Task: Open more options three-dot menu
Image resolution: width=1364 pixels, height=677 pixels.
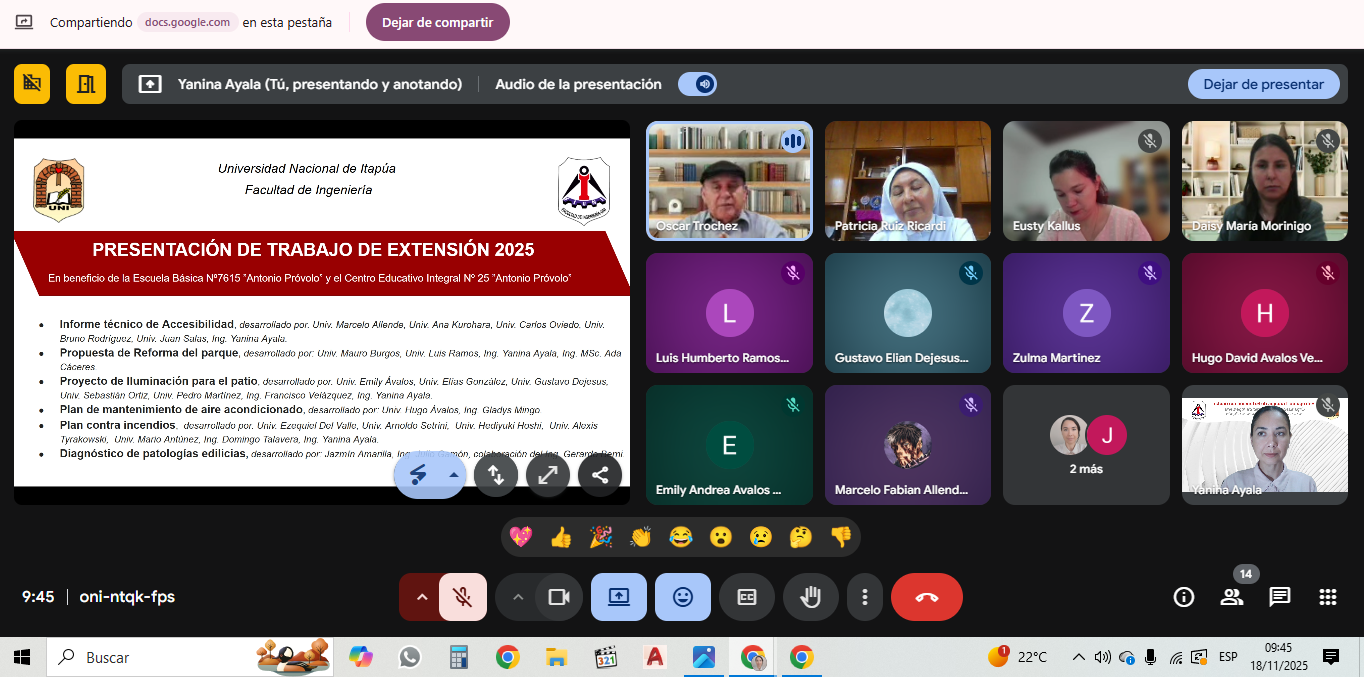Action: (x=864, y=597)
